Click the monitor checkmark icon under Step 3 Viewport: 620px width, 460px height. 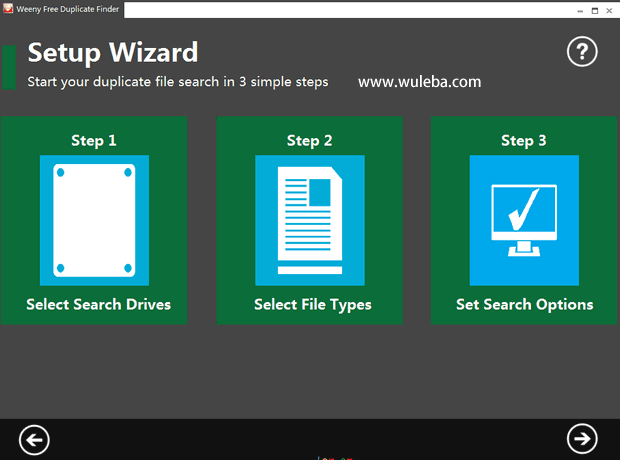click(x=524, y=220)
